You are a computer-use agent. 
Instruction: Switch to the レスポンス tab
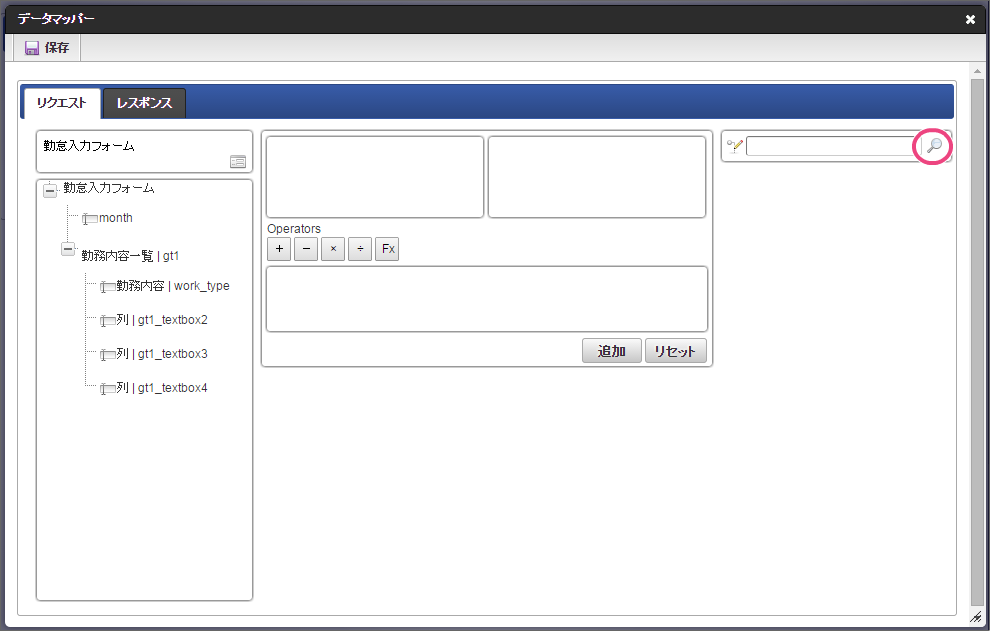[145, 103]
